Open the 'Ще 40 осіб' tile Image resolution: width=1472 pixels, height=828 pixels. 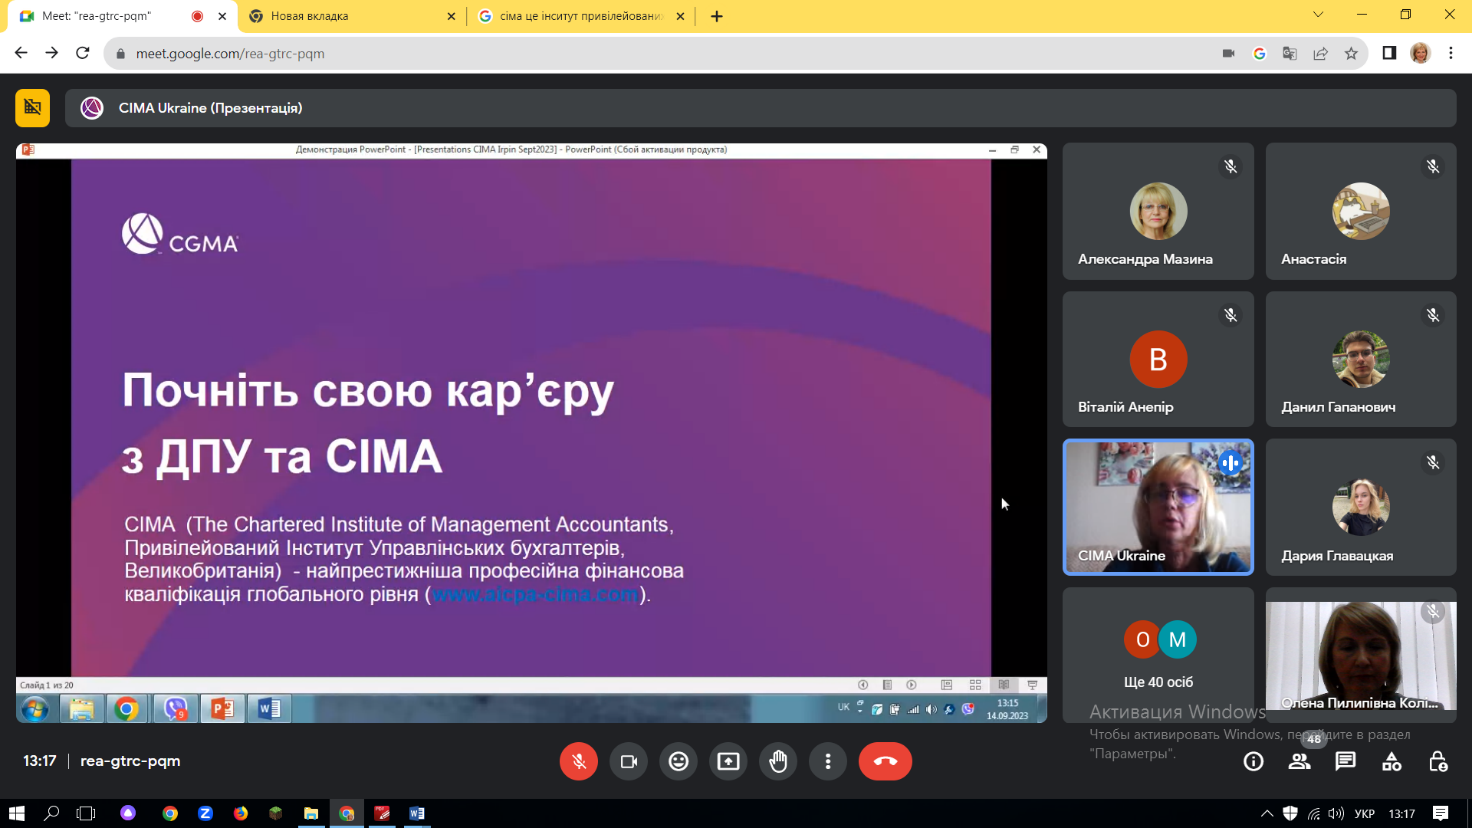click(x=1158, y=655)
